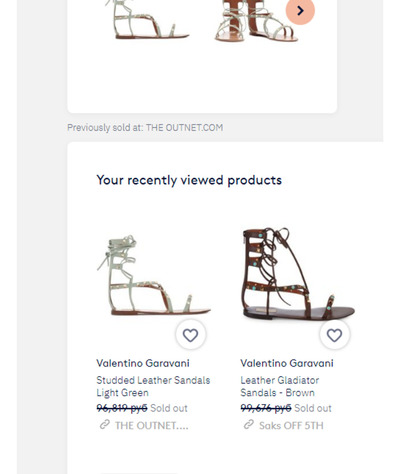Select front-view sandal pair in top carousel

[x=256, y=21]
